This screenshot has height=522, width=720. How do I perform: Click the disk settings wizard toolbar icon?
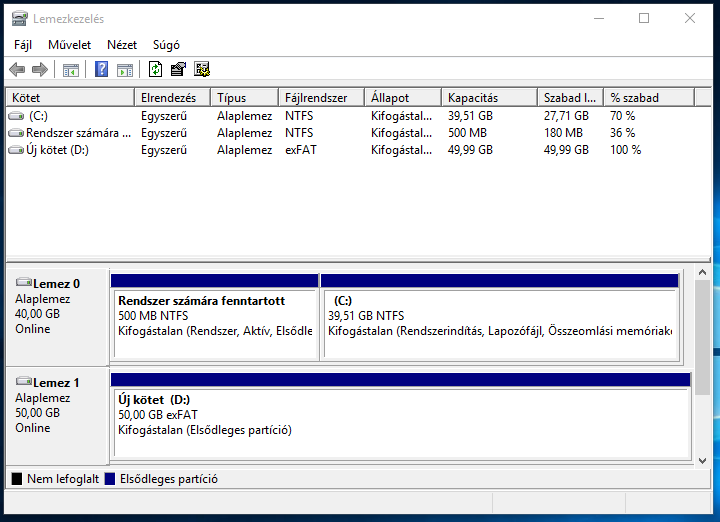202,69
